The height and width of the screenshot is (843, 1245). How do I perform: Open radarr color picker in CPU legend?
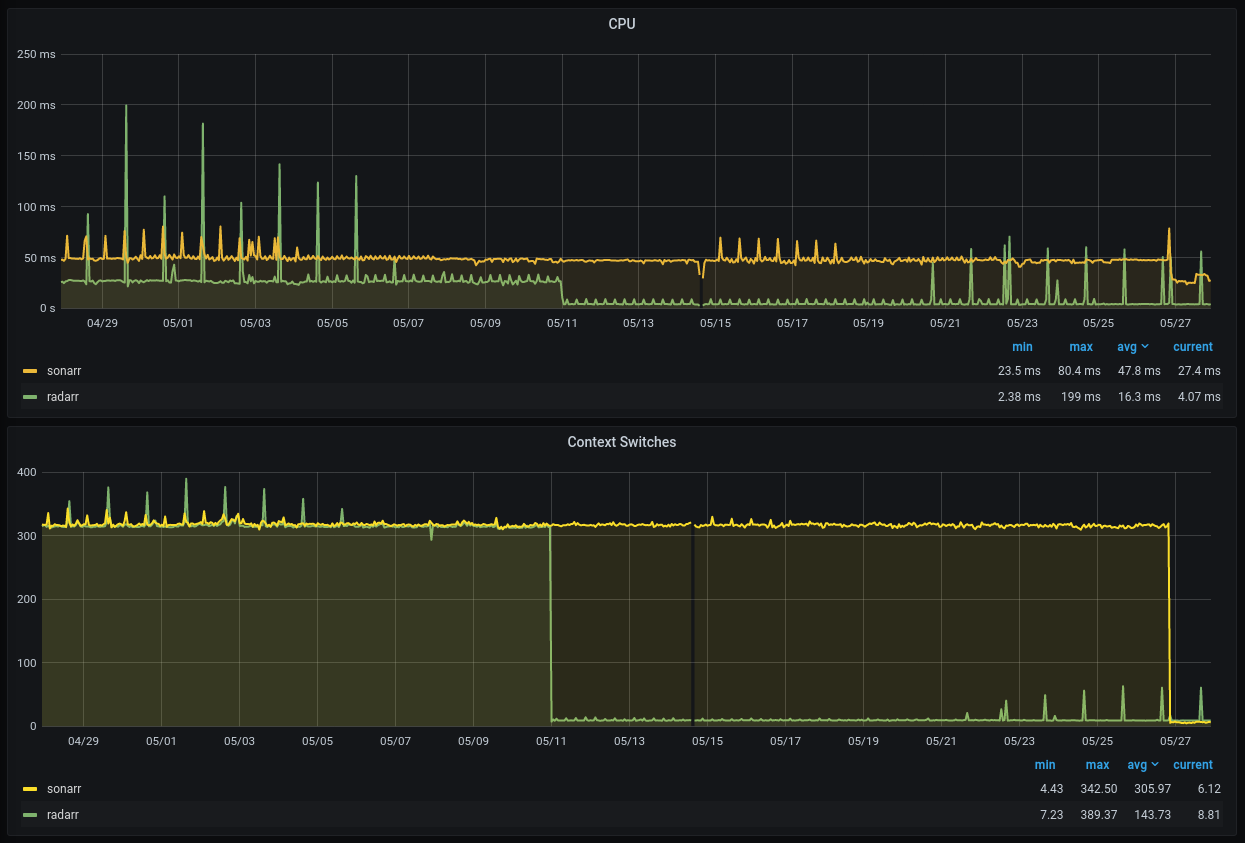pos(30,397)
